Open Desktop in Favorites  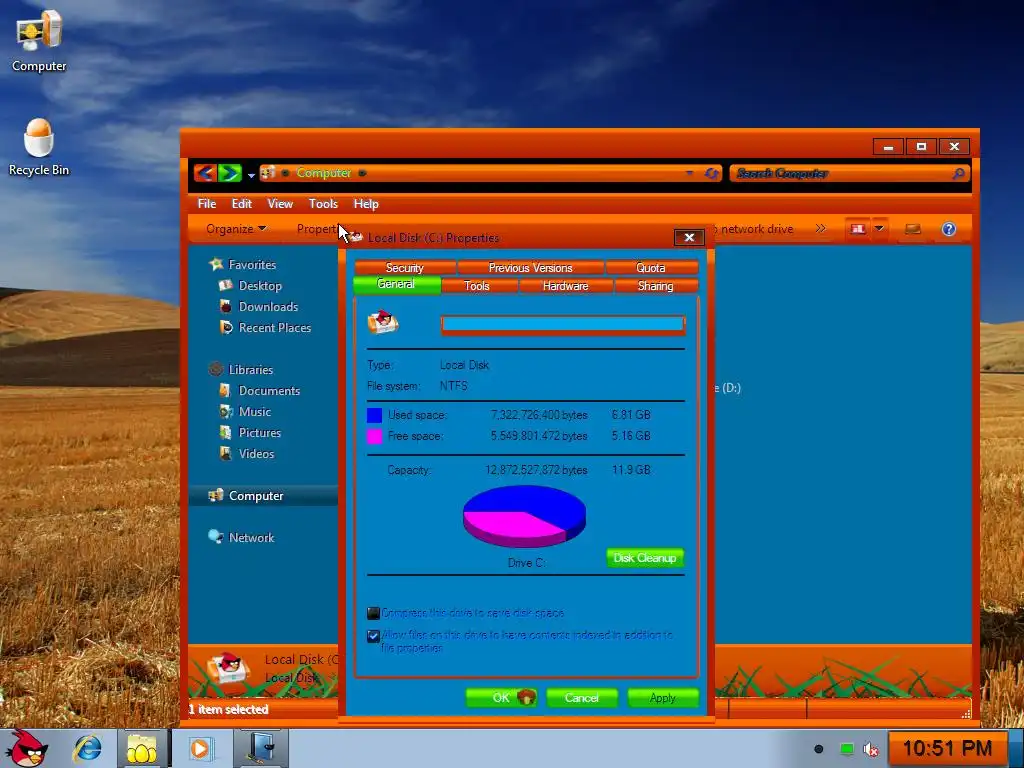260,285
